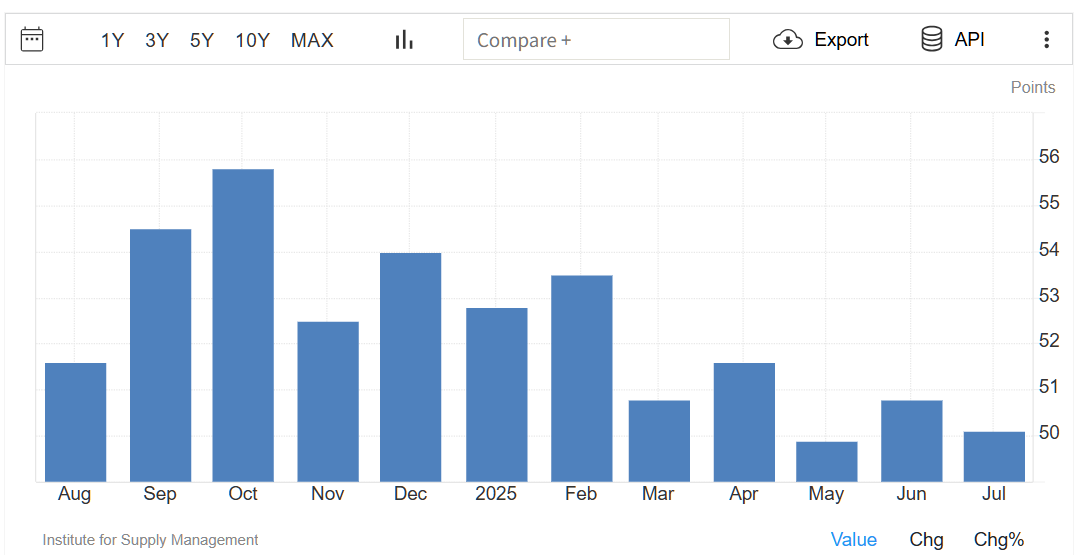The width and height of the screenshot is (1082, 555).
Task: Click the Dec x-axis label
Action: pyautogui.click(x=410, y=494)
